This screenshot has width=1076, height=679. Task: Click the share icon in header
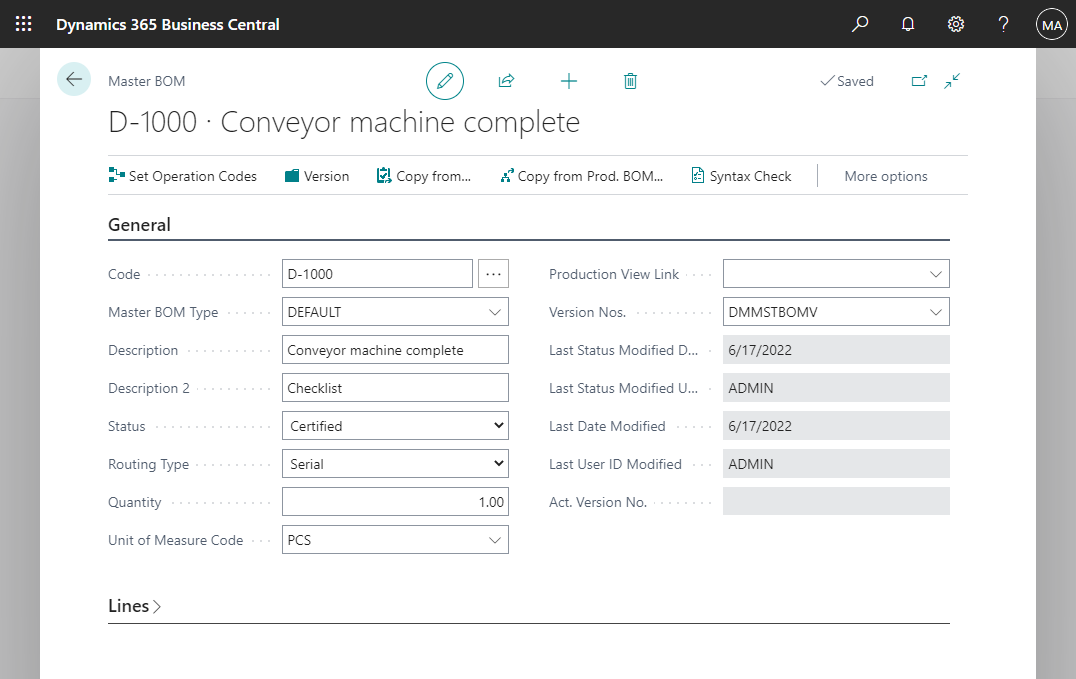tap(506, 81)
